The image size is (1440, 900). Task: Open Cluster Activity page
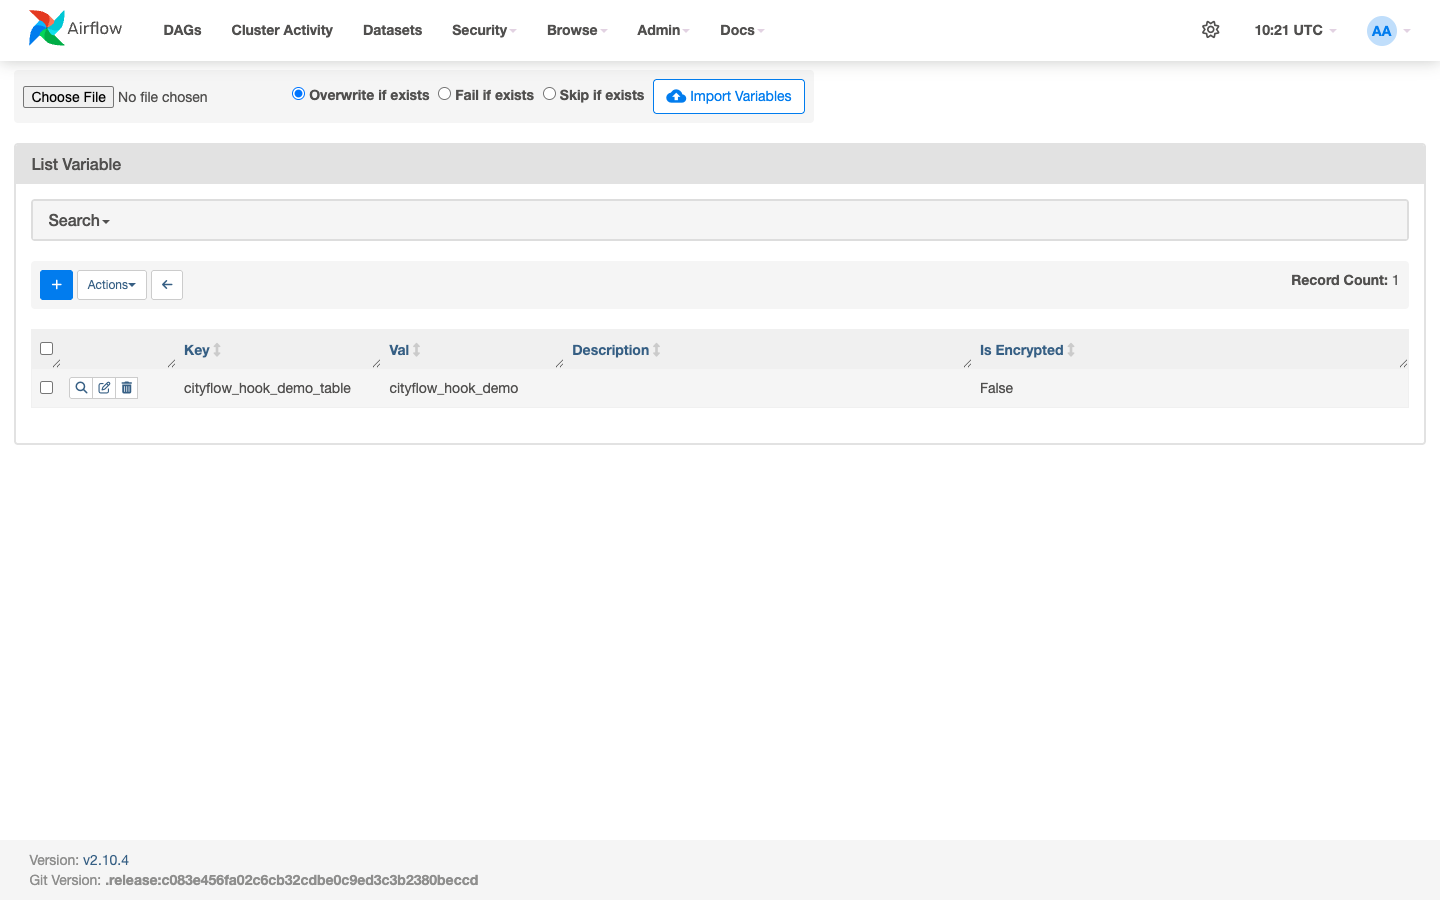click(282, 30)
